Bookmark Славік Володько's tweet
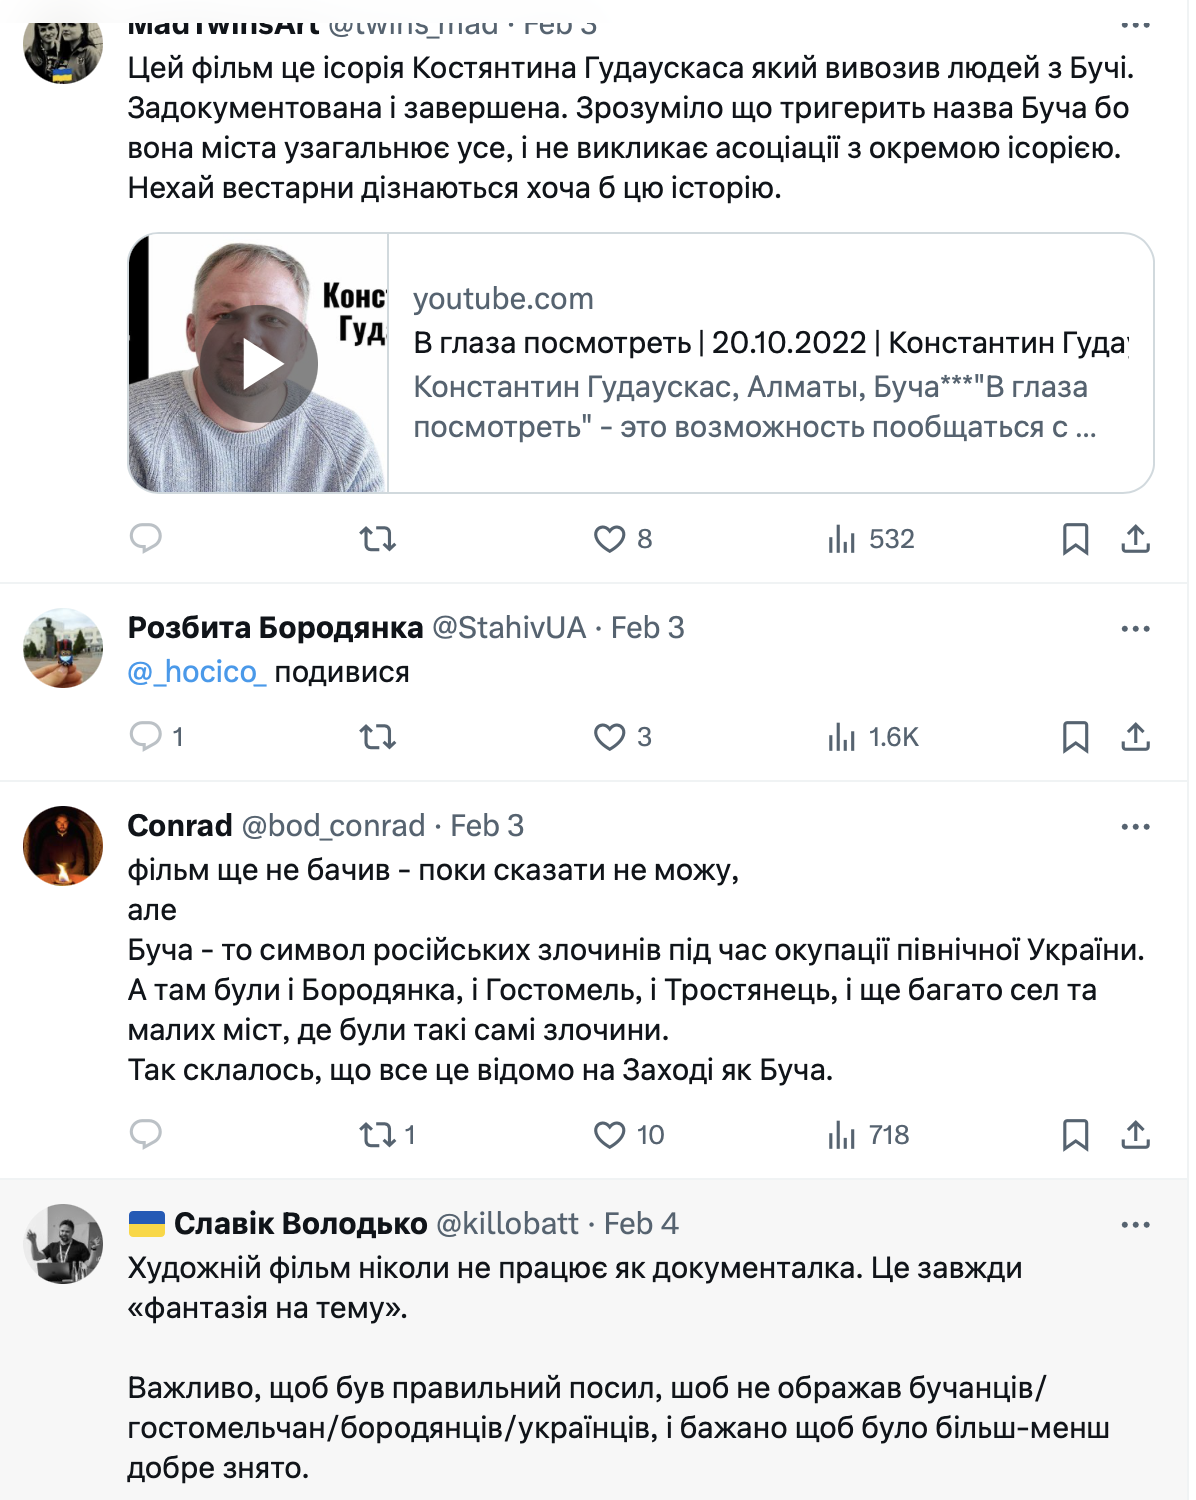The width and height of the screenshot is (1196, 1500). click(1075, 1490)
